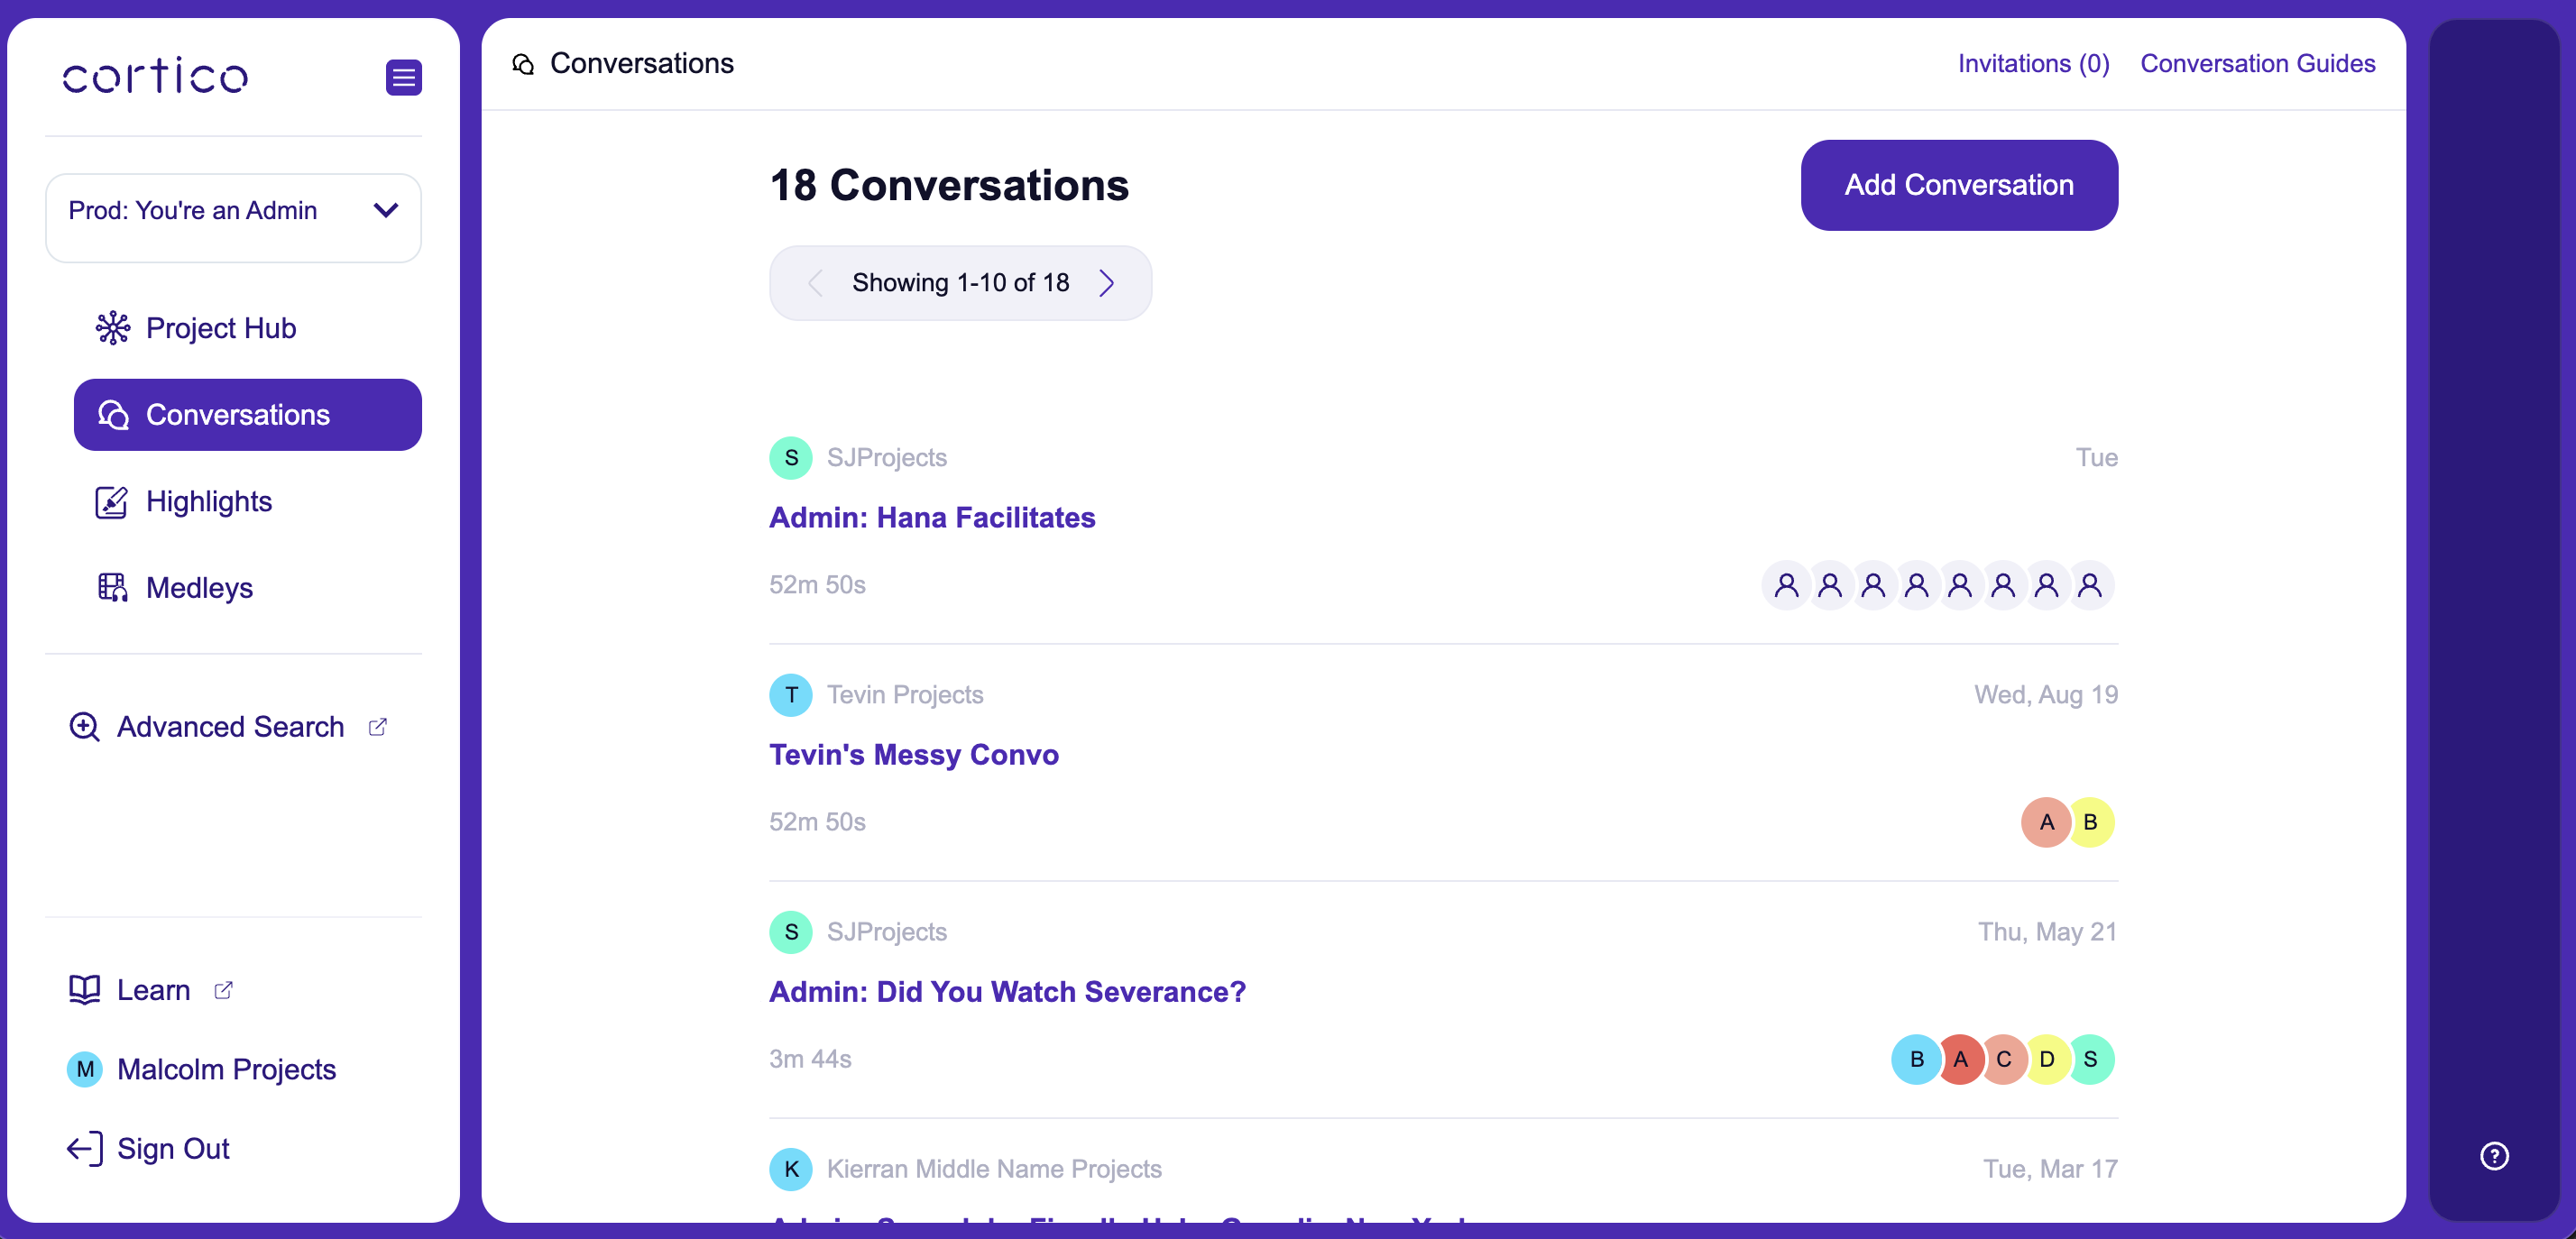2576x1239 pixels.
Task: Click the Add Conversation button
Action: (1959, 185)
